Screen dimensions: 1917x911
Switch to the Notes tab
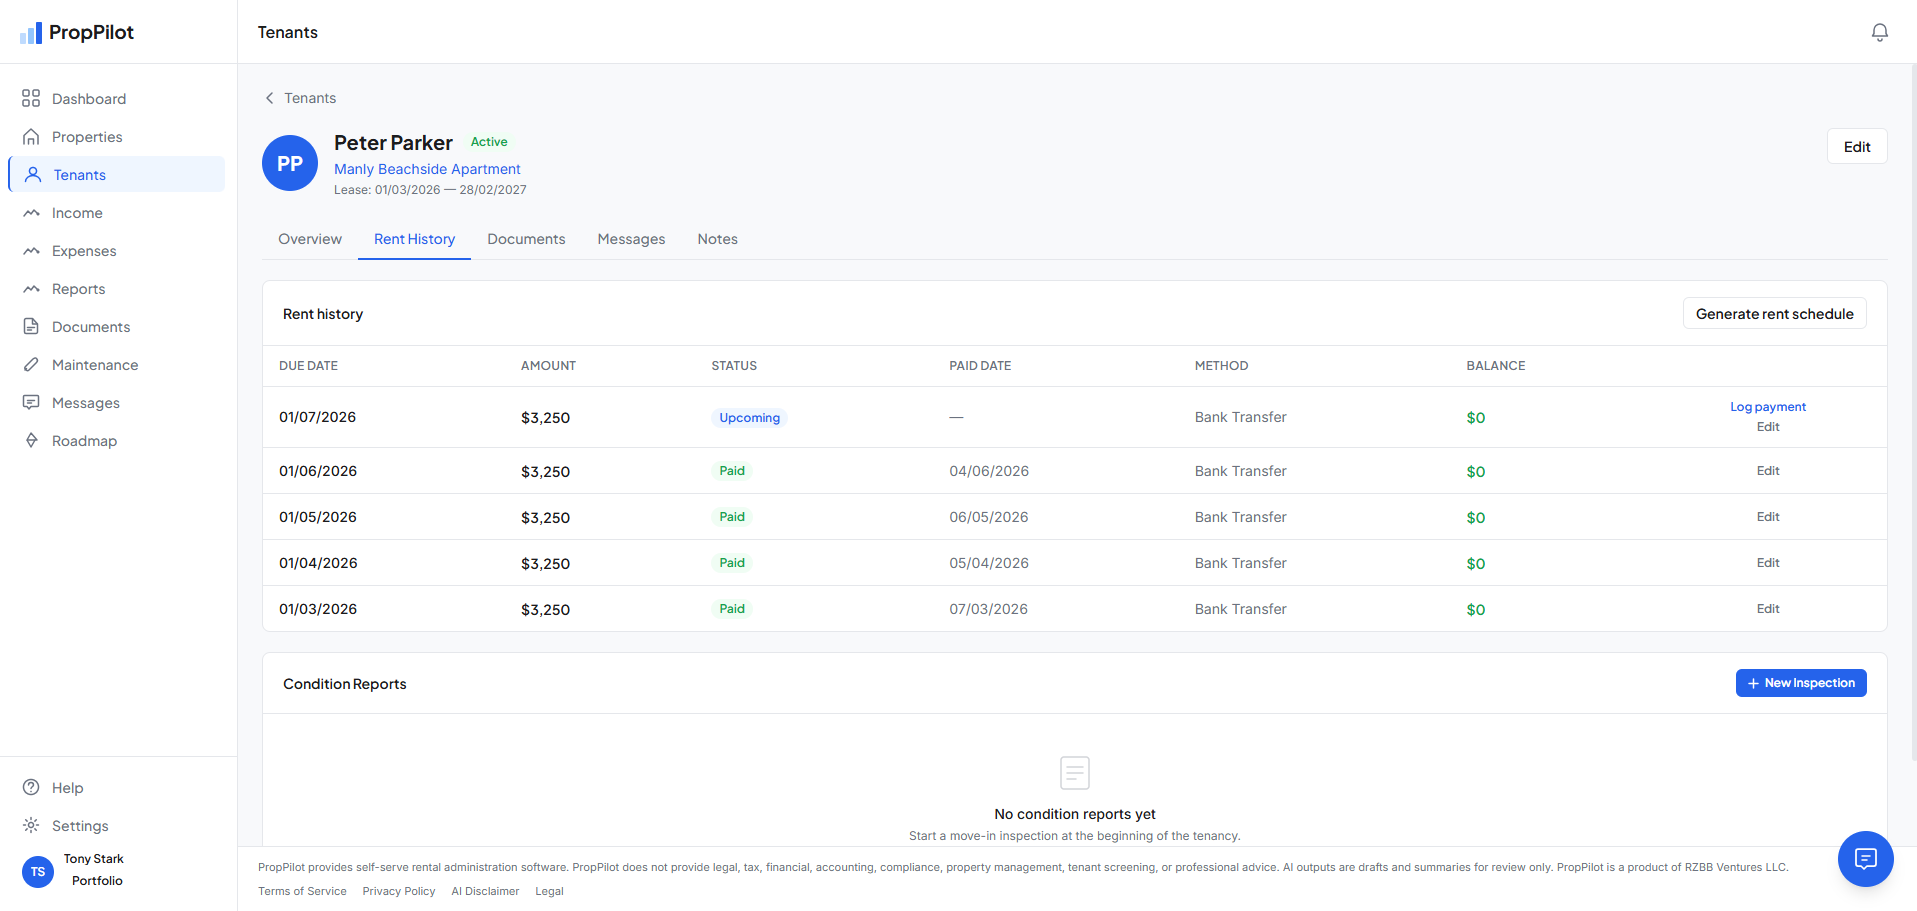click(718, 239)
